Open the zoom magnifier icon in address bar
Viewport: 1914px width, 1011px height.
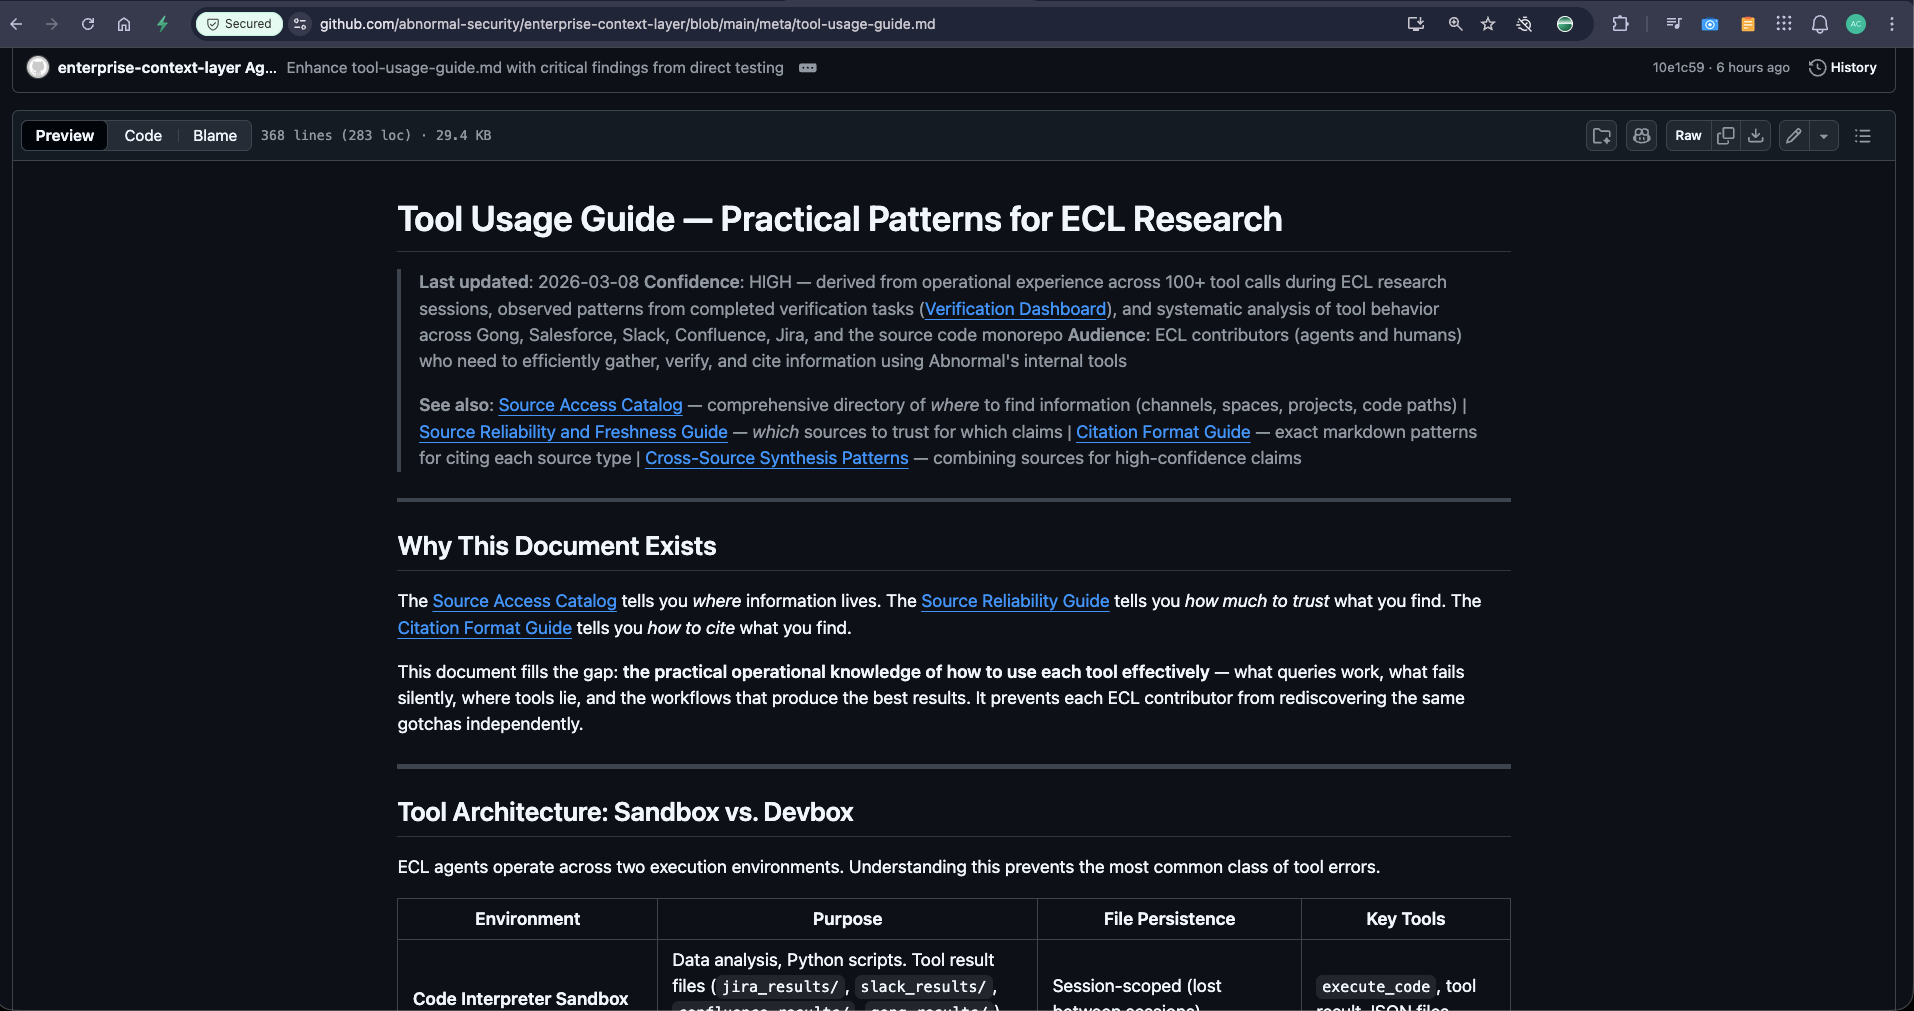(1455, 24)
